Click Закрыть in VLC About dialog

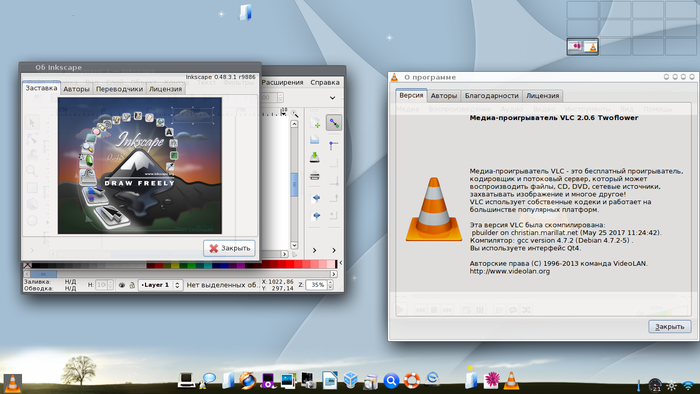tap(670, 327)
